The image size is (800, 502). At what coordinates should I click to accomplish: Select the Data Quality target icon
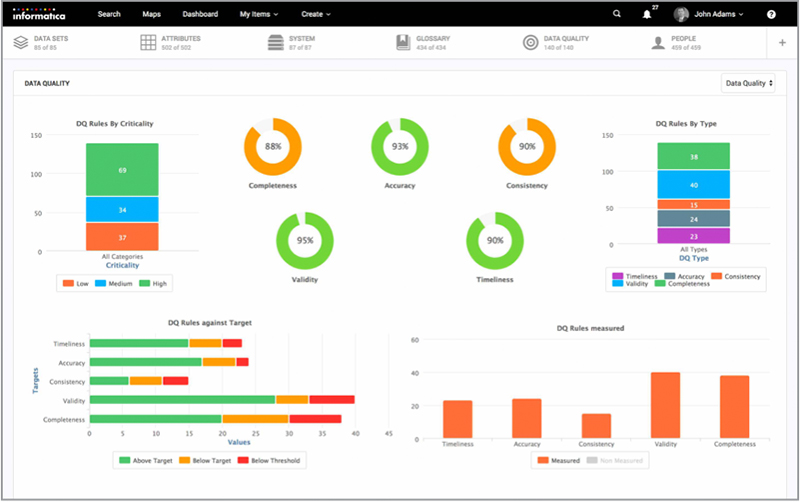pyautogui.click(x=530, y=42)
